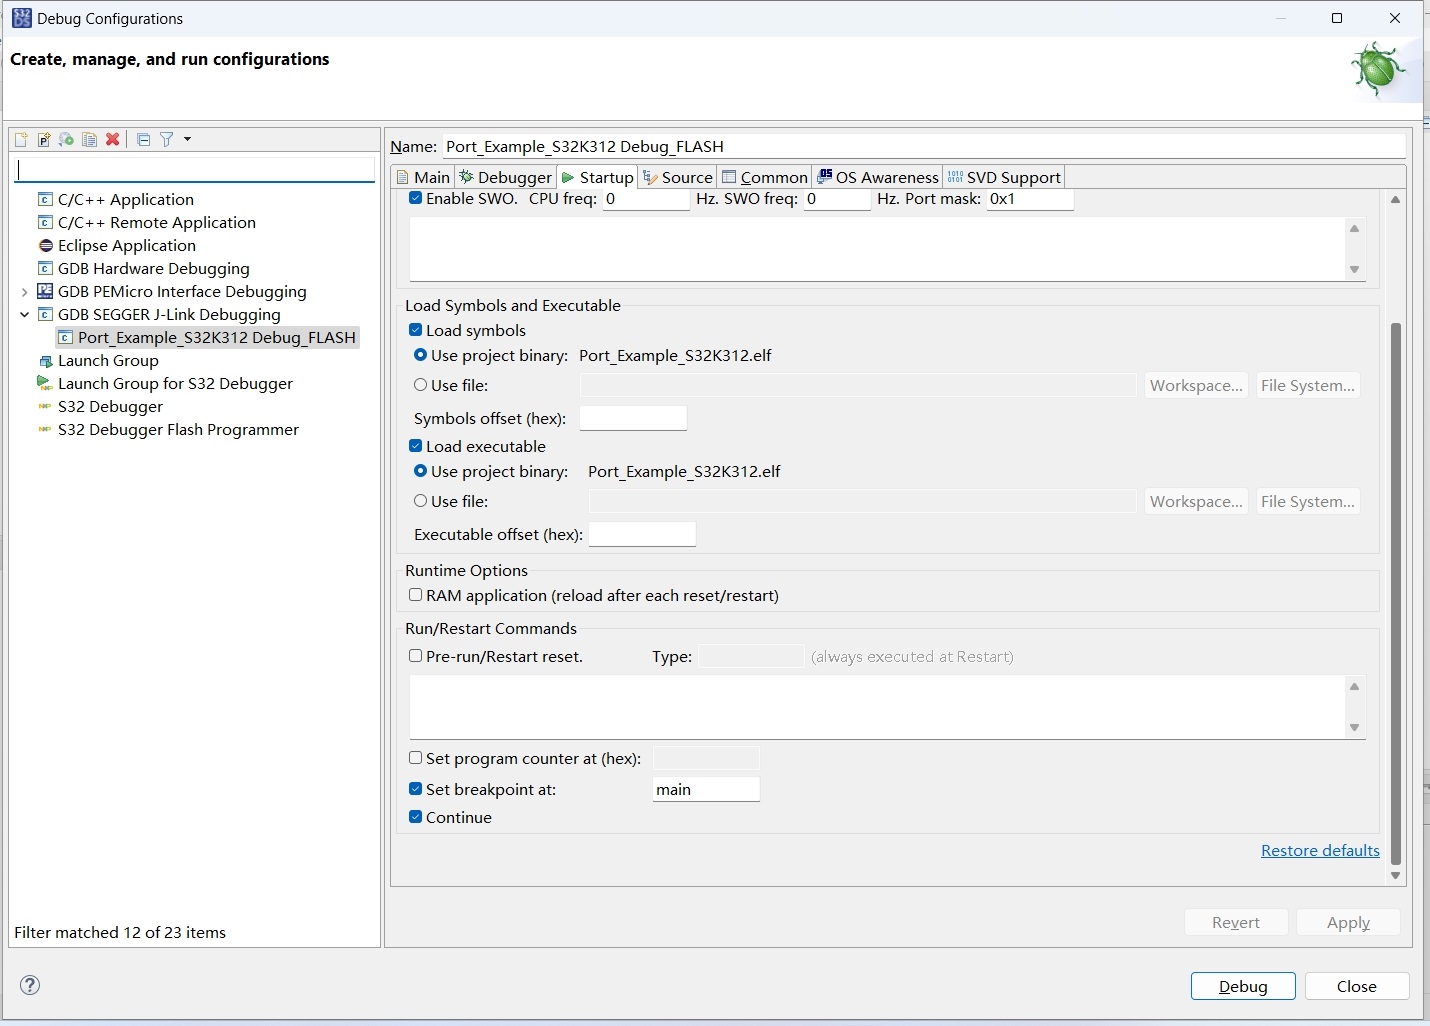Open the filtering options dropdown arrow
1430x1026 pixels.
[187, 139]
